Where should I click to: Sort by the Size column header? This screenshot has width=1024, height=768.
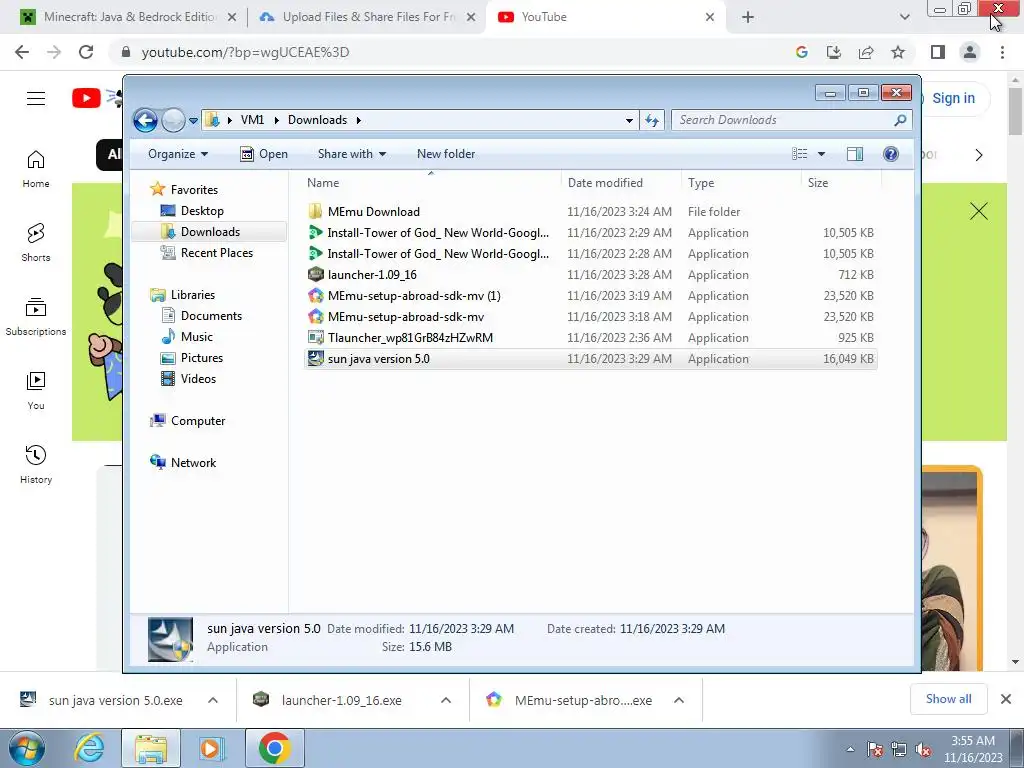pyautogui.click(x=841, y=183)
